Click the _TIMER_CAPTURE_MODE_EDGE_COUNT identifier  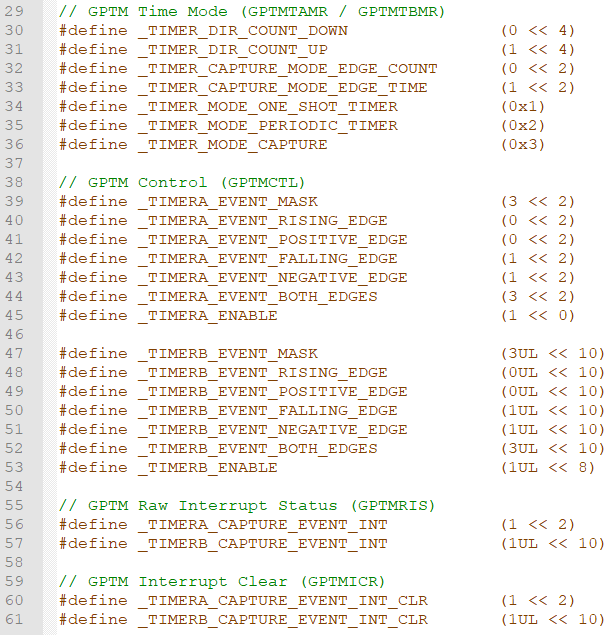tap(287, 68)
